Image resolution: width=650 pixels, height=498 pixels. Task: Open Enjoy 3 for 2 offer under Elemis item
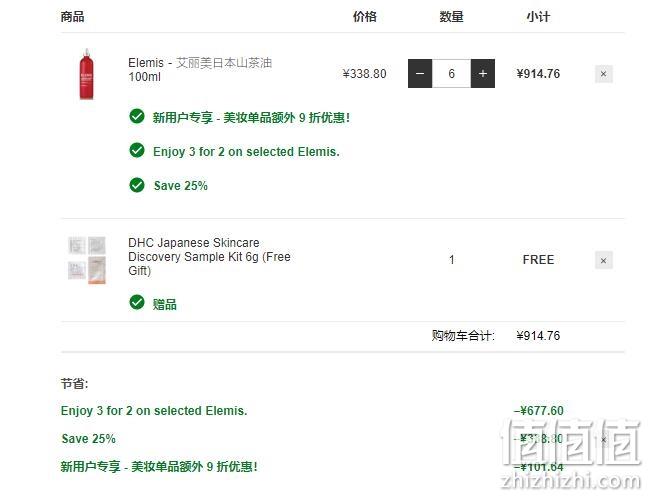tap(246, 152)
